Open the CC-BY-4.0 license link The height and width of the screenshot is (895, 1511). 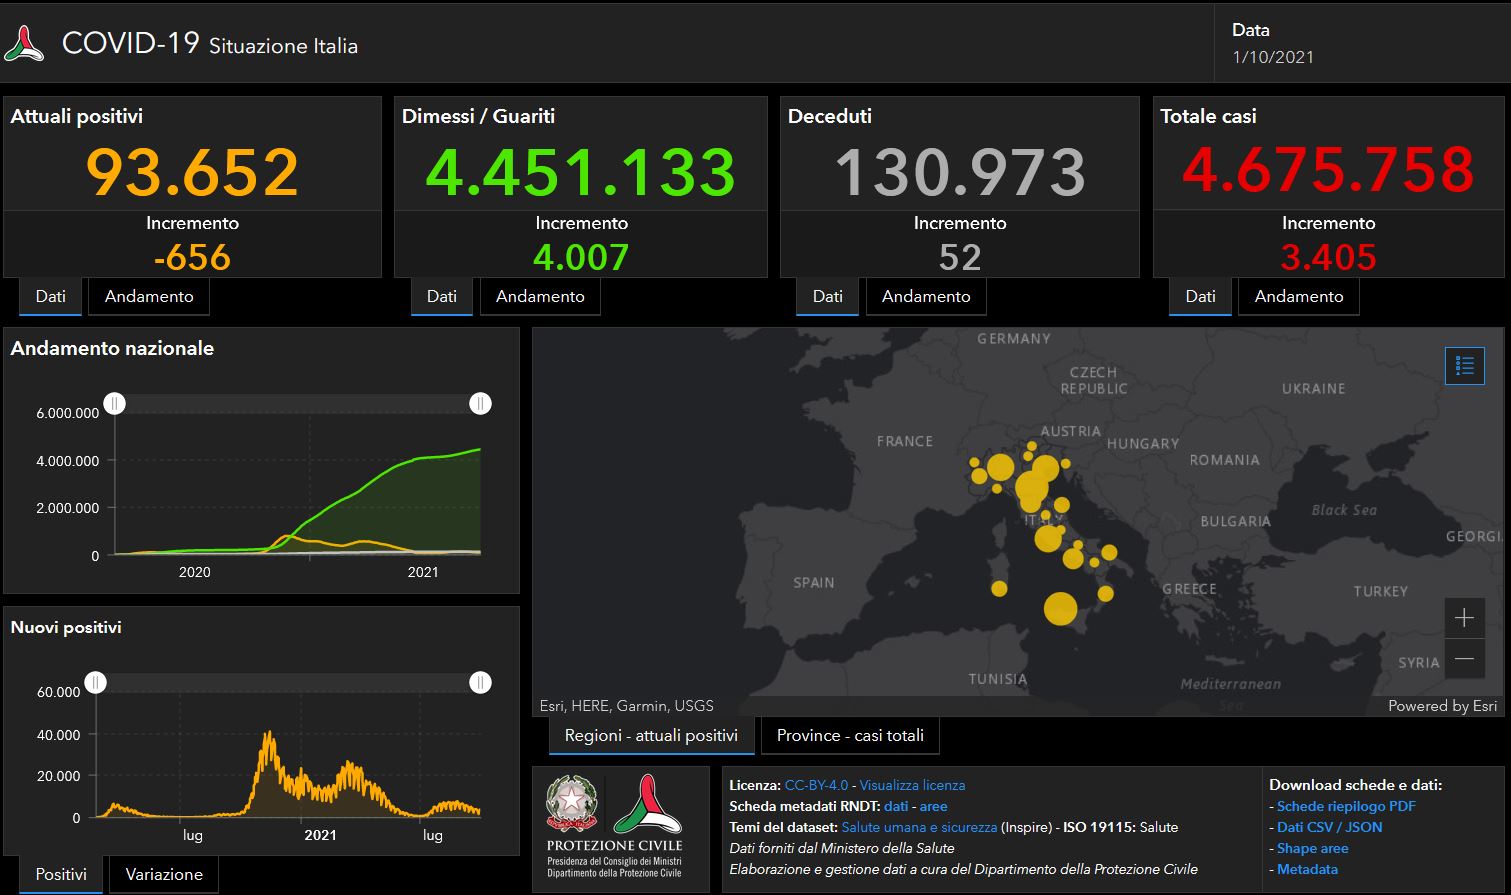(816, 785)
